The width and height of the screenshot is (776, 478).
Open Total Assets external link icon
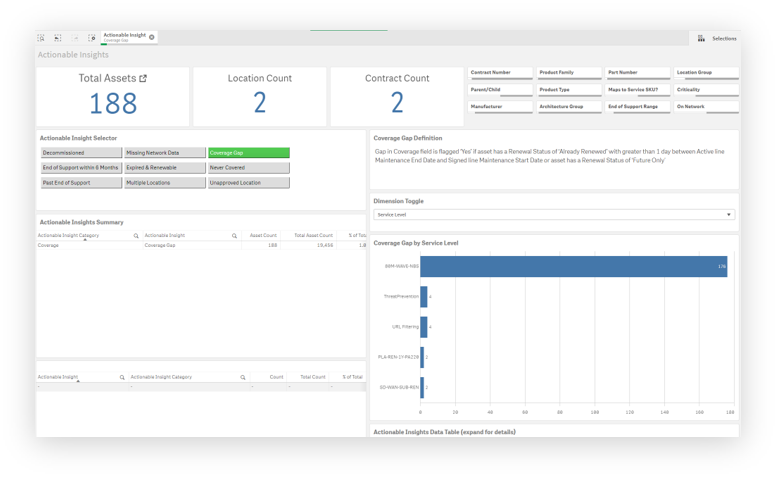click(x=143, y=78)
